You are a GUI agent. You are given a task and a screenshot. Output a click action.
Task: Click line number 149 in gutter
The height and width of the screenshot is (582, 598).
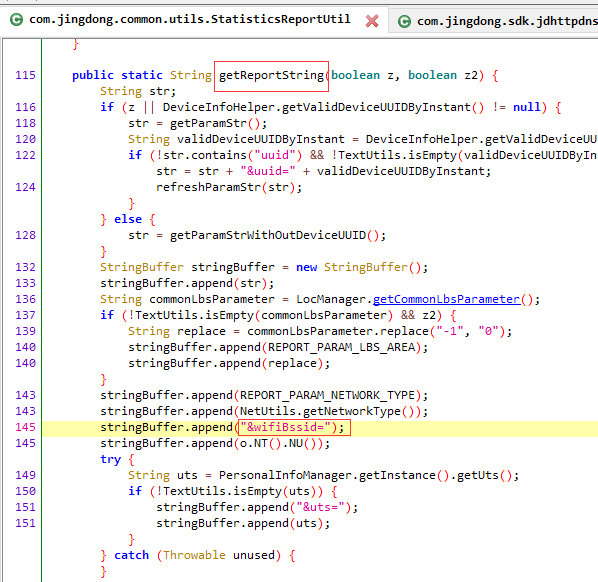(x=25, y=475)
